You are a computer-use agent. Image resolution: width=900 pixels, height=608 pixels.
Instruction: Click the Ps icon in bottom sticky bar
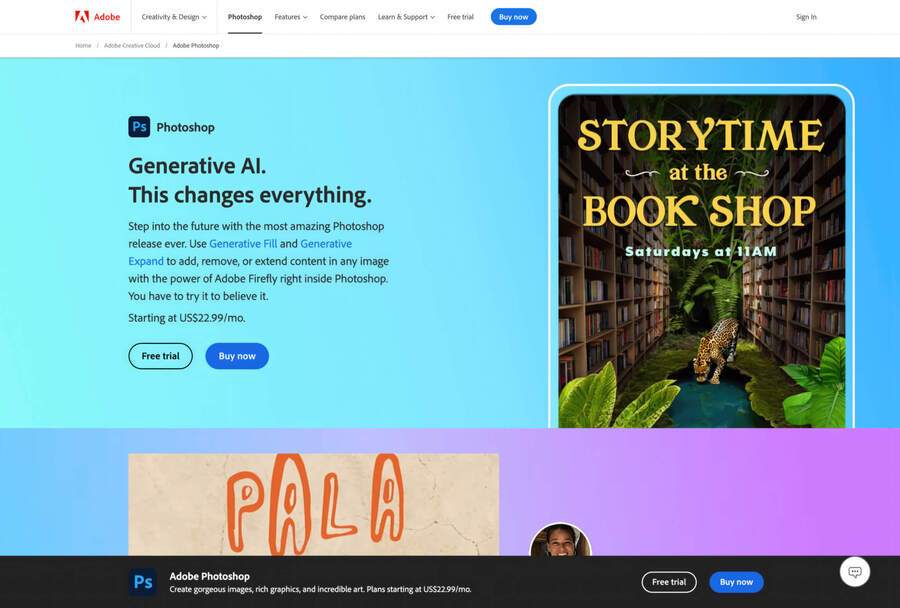(142, 582)
